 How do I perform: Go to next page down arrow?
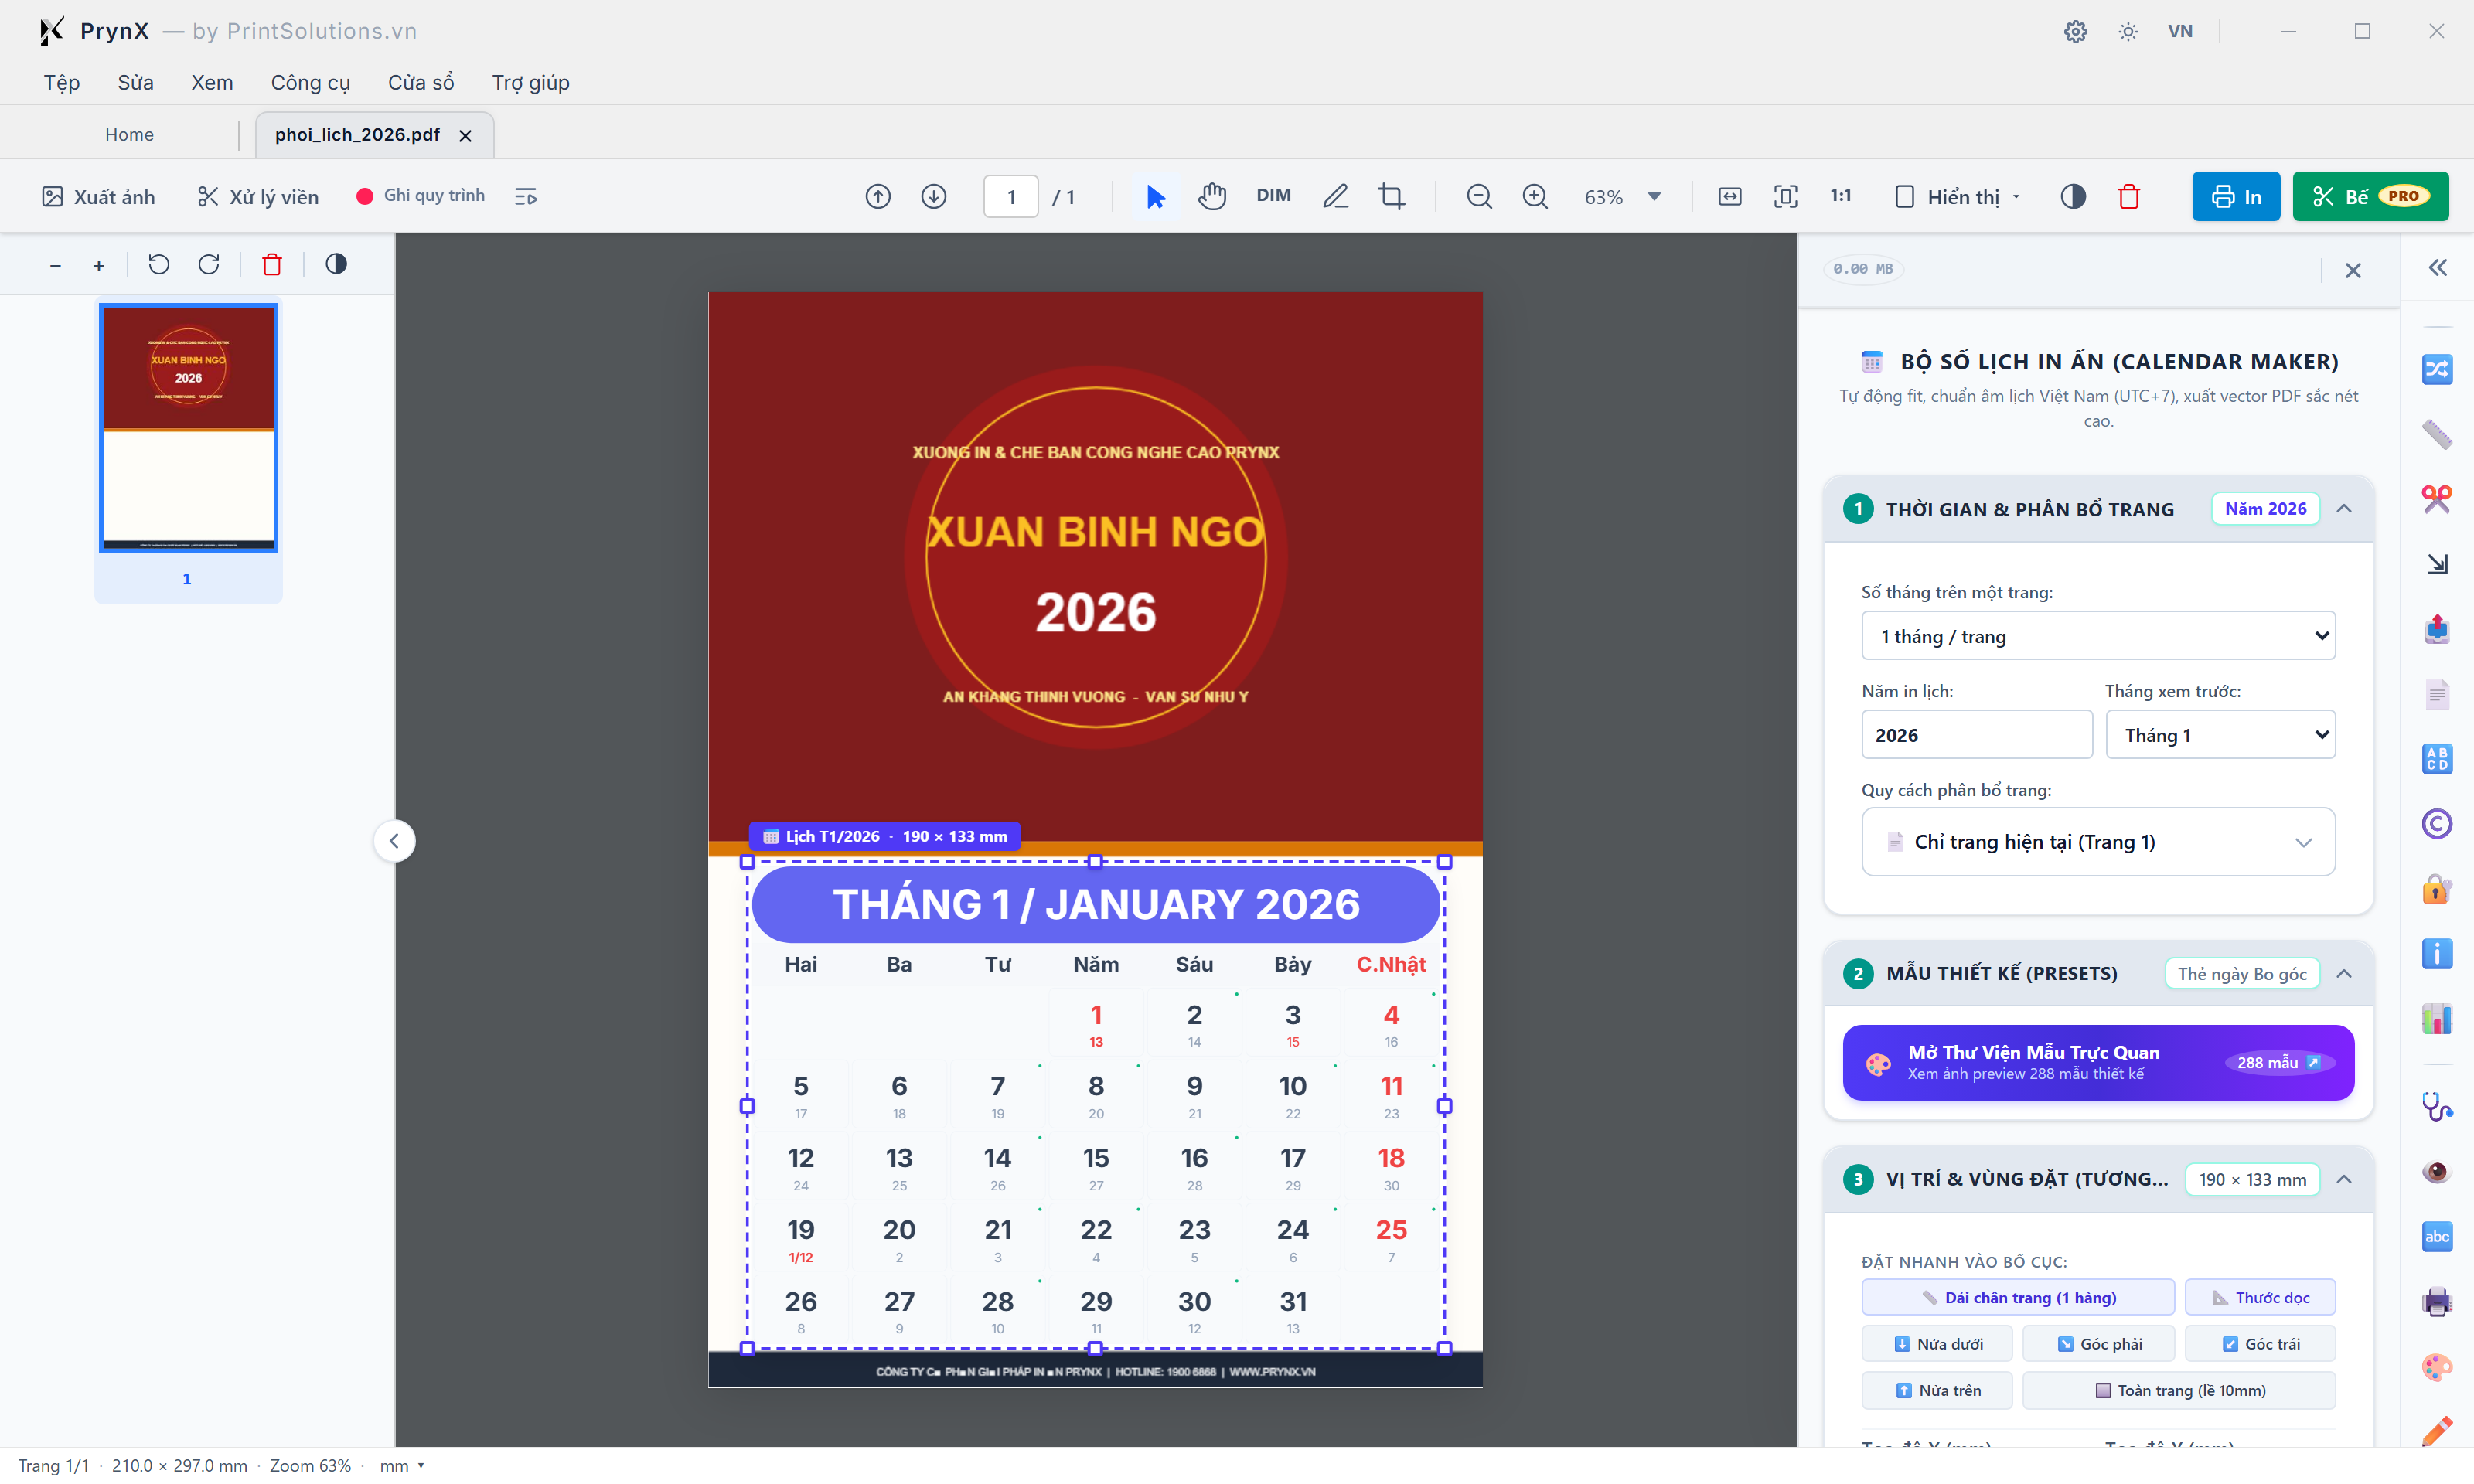coord(934,196)
